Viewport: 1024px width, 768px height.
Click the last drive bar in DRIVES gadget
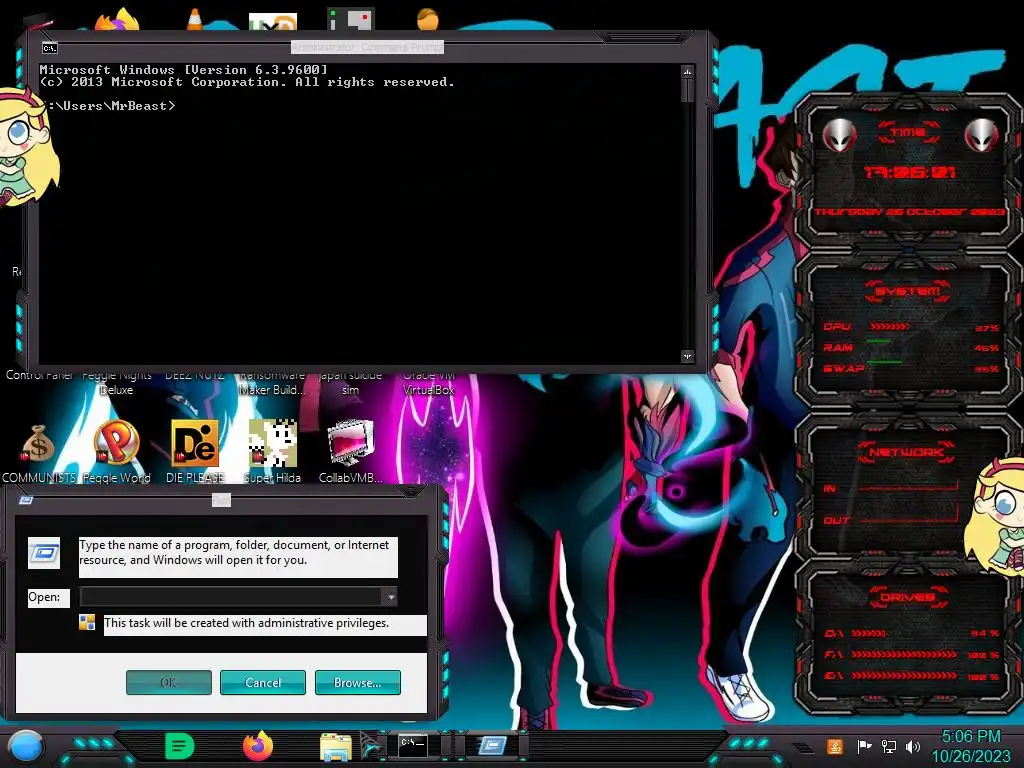(904, 676)
